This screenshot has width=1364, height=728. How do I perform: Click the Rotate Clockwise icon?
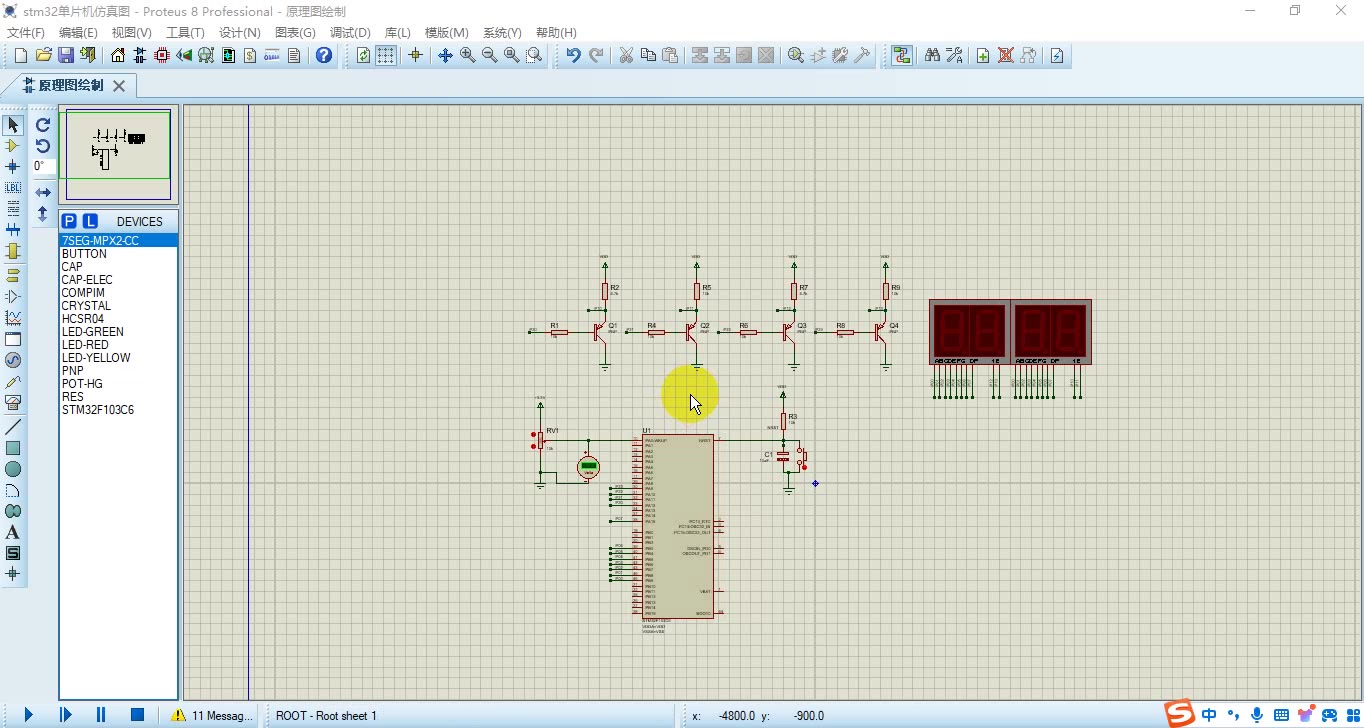coord(43,125)
